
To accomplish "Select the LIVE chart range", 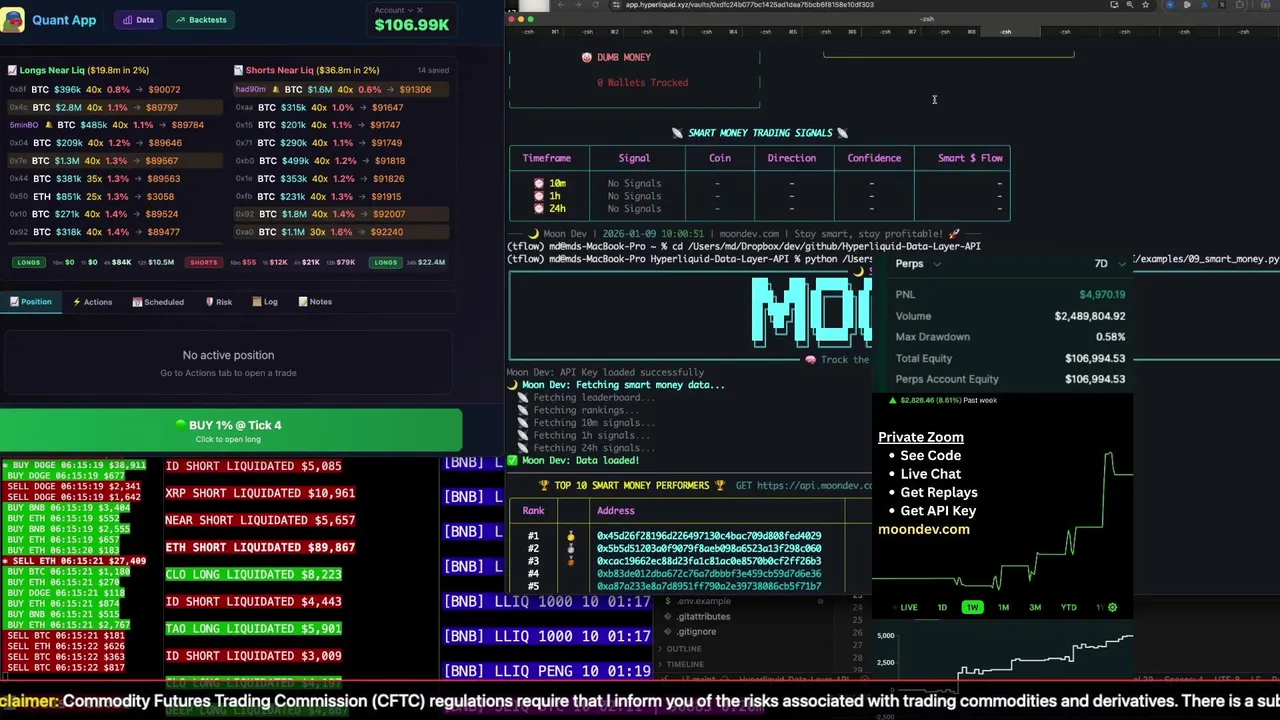I will (x=908, y=607).
